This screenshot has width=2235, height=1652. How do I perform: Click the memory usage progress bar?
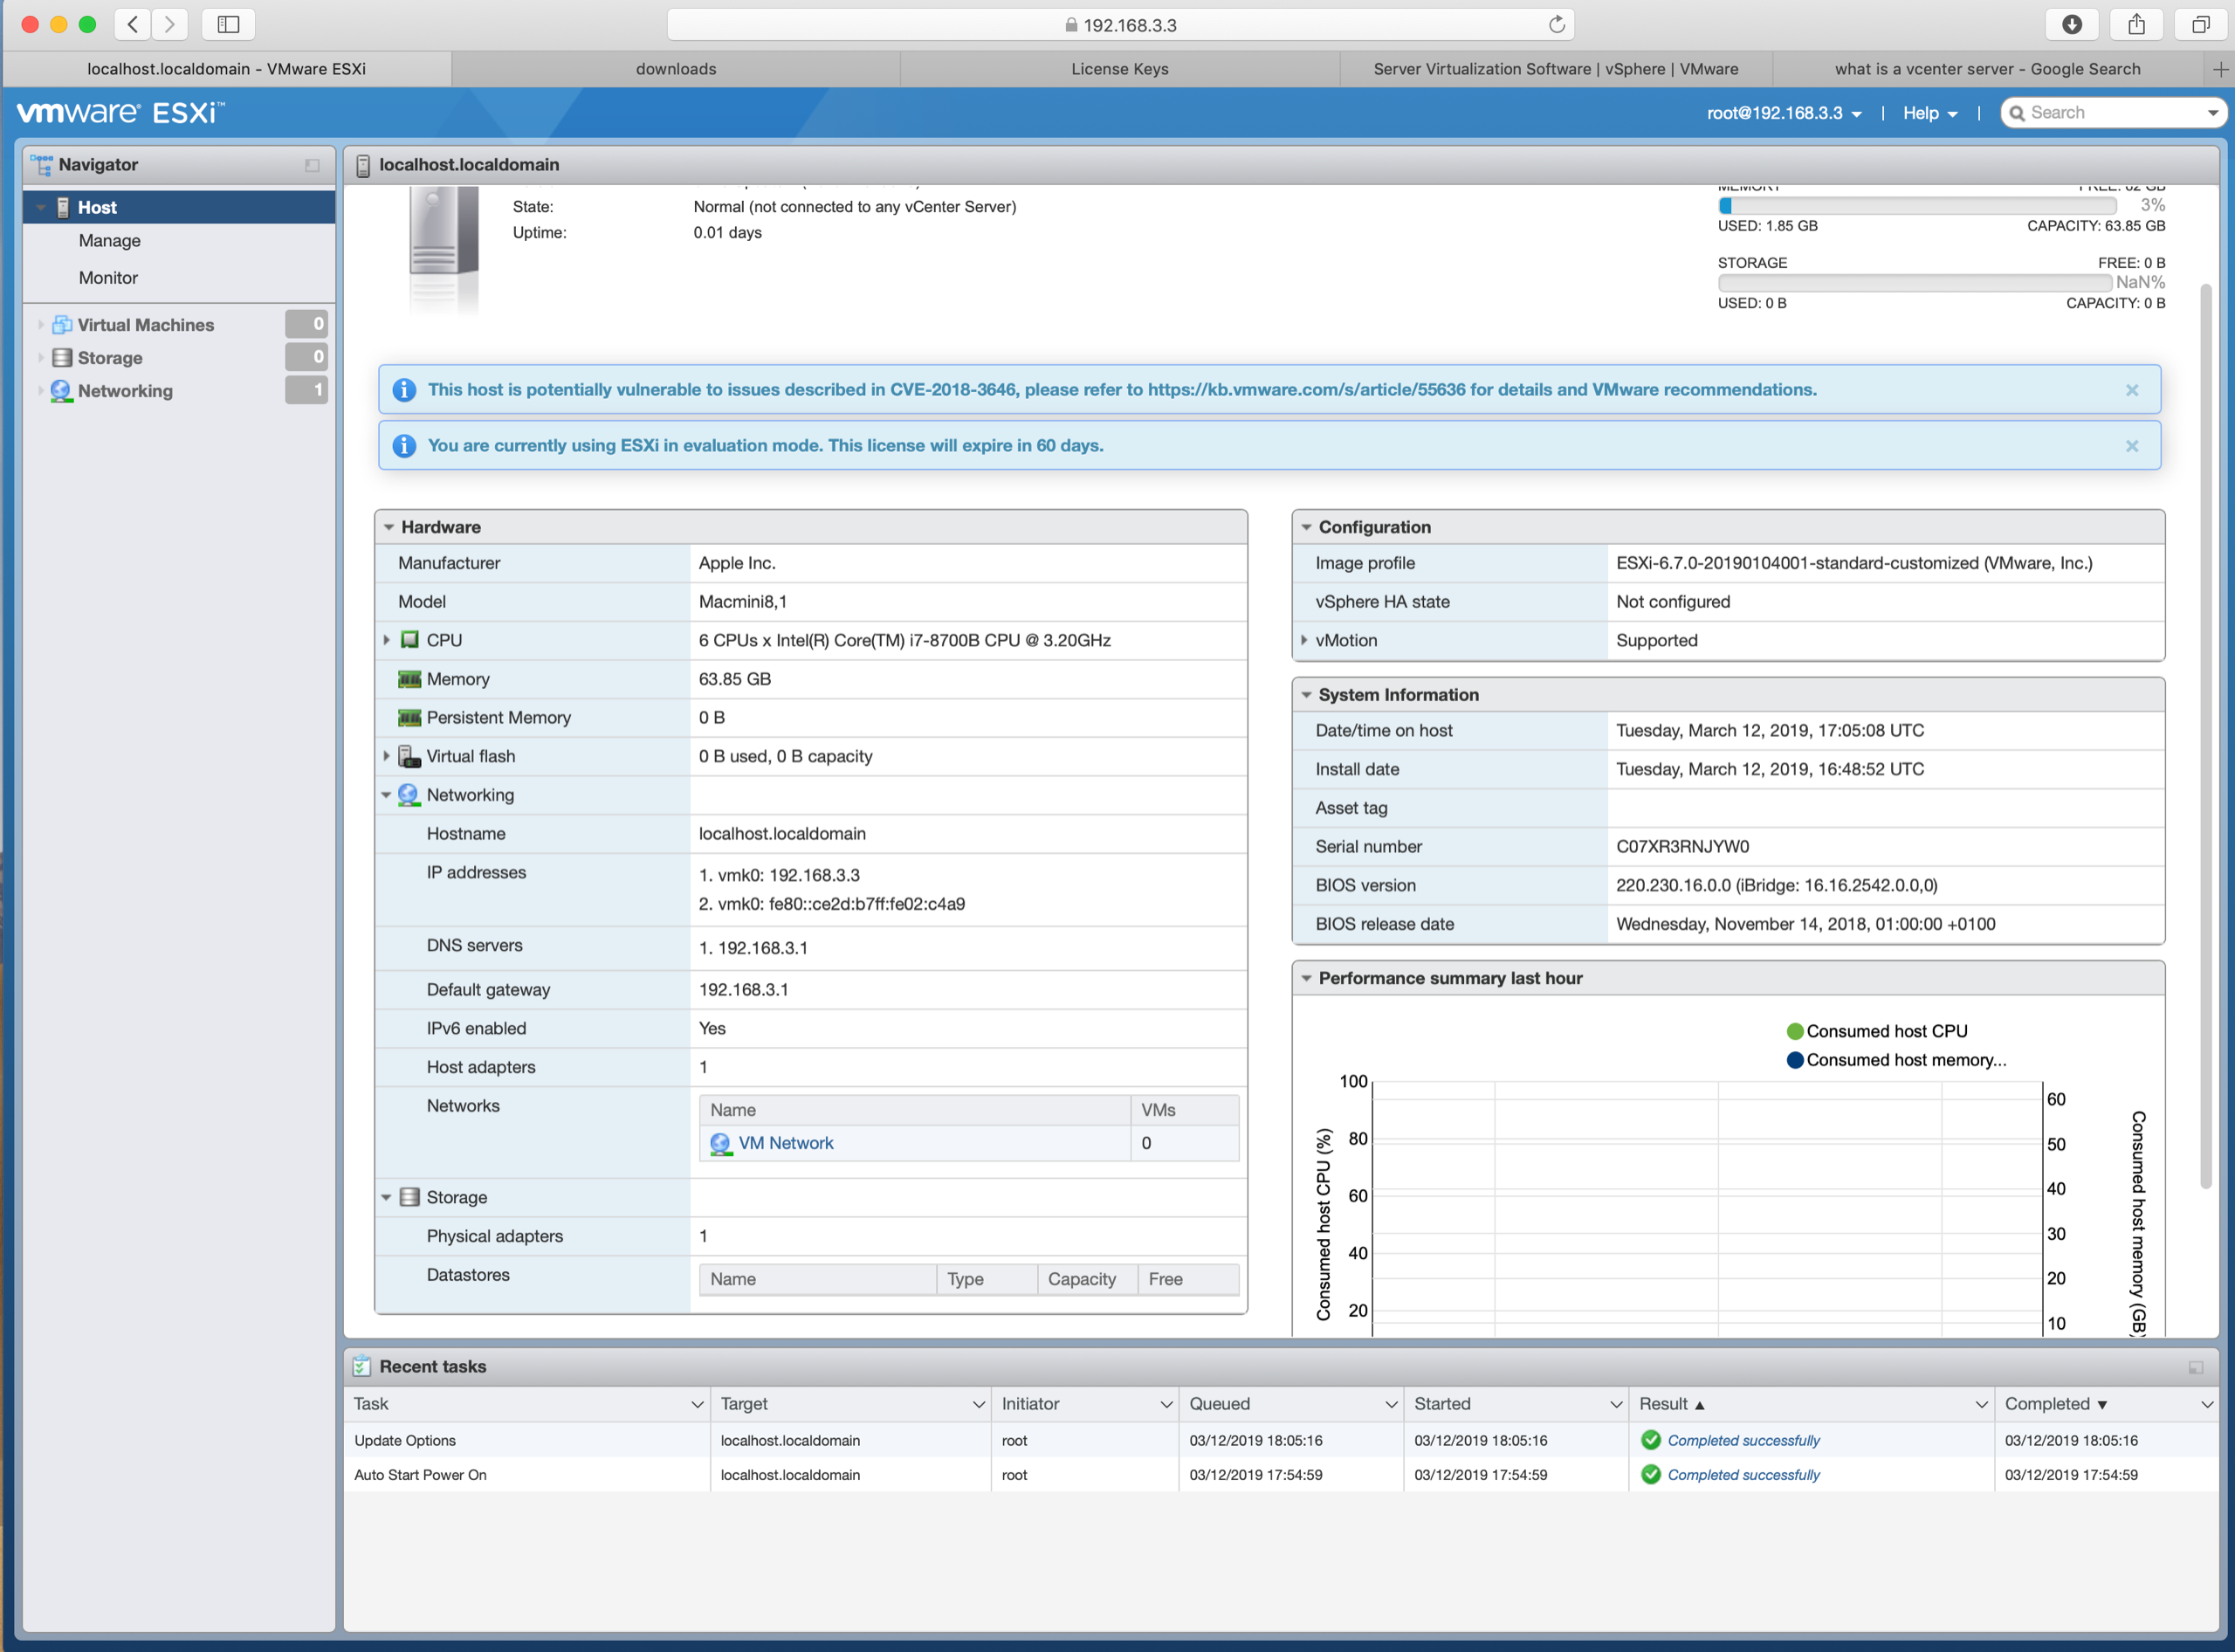pyautogui.click(x=1917, y=205)
